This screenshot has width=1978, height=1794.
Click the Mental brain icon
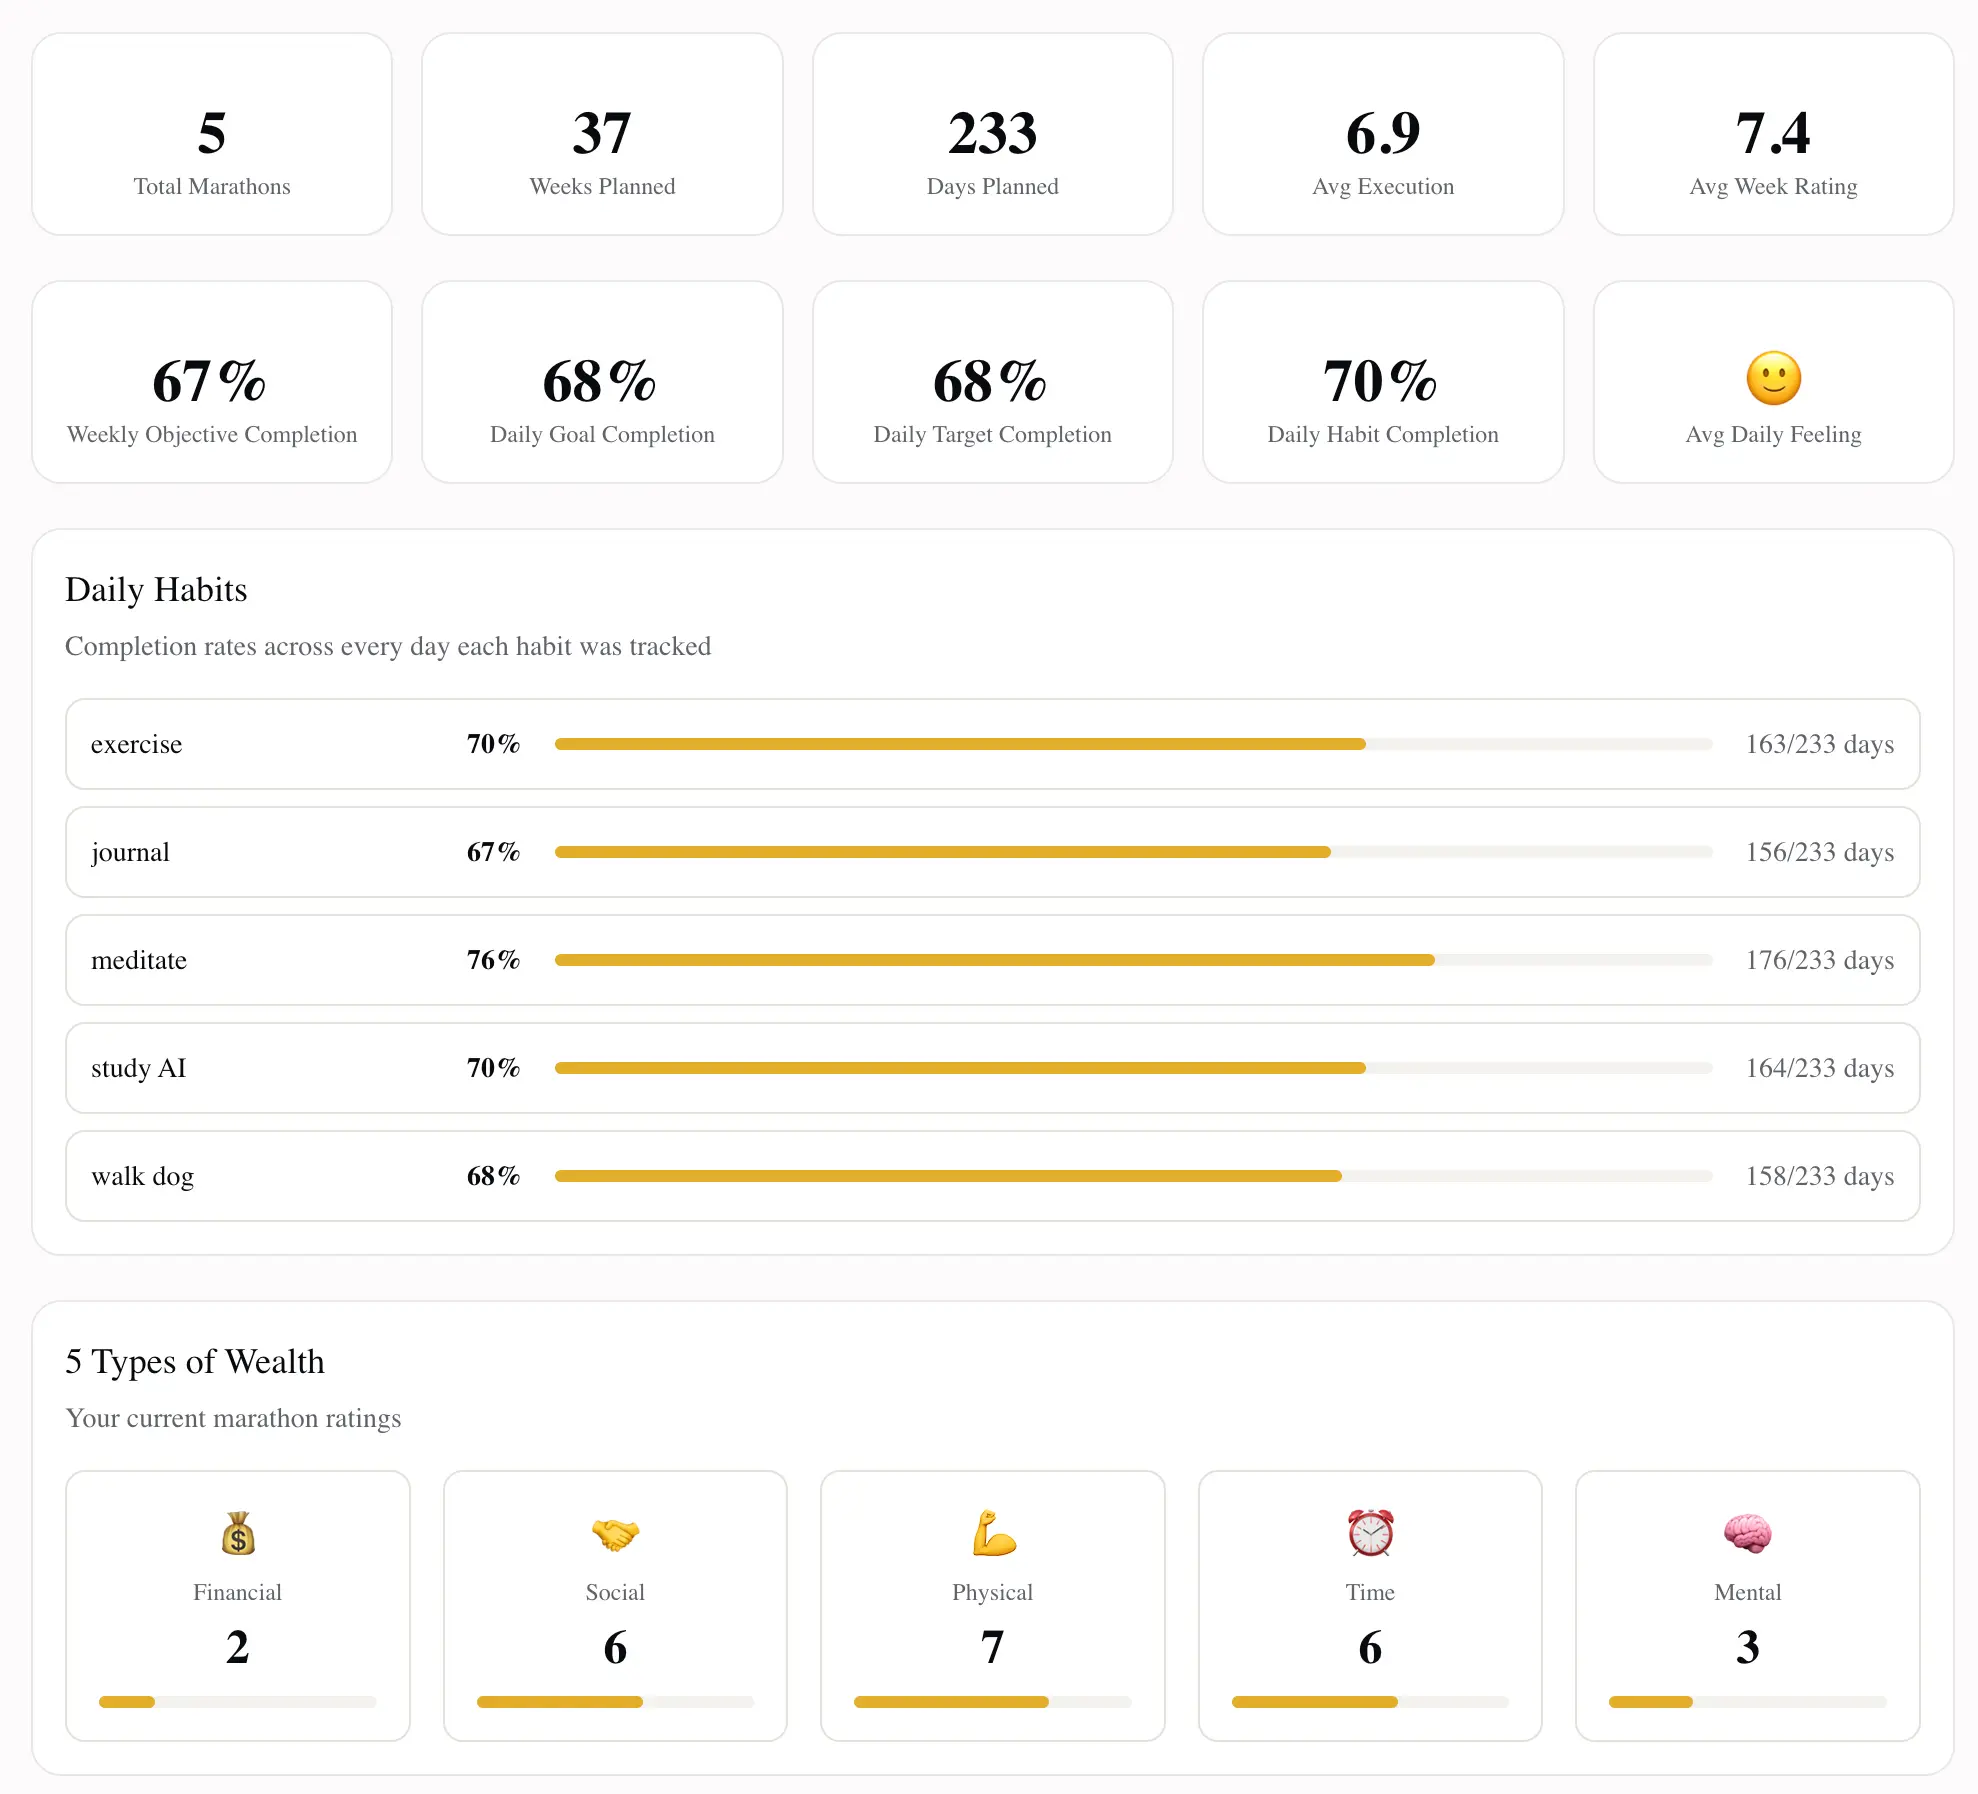pos(1748,1533)
